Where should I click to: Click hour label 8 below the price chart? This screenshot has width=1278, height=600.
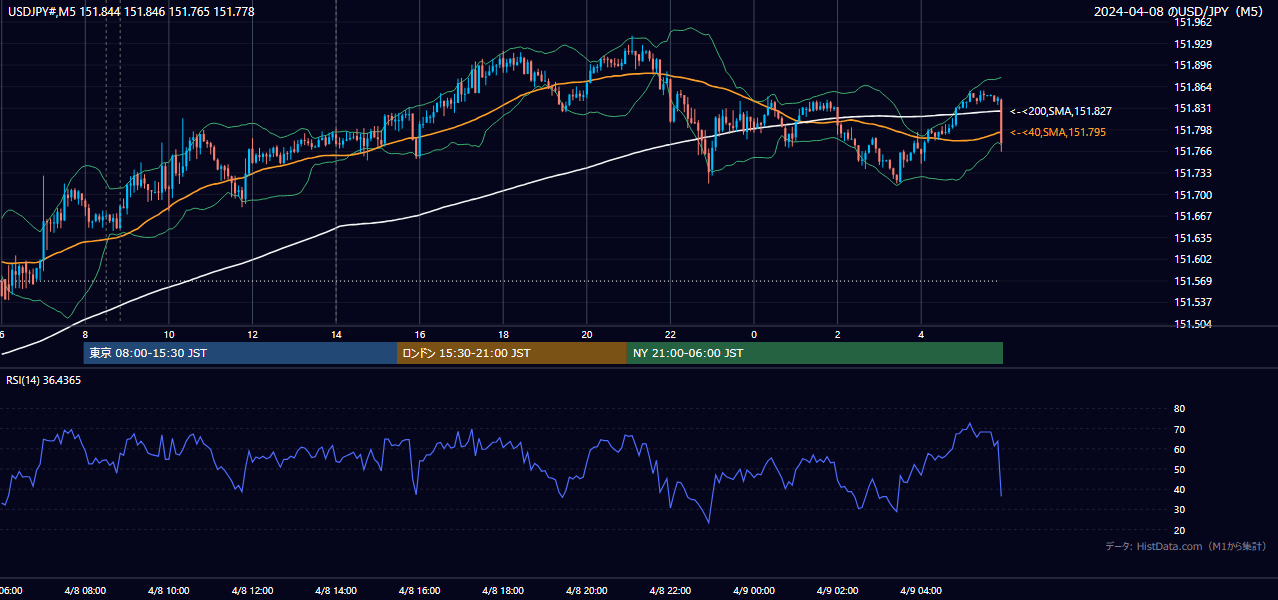tap(86, 334)
